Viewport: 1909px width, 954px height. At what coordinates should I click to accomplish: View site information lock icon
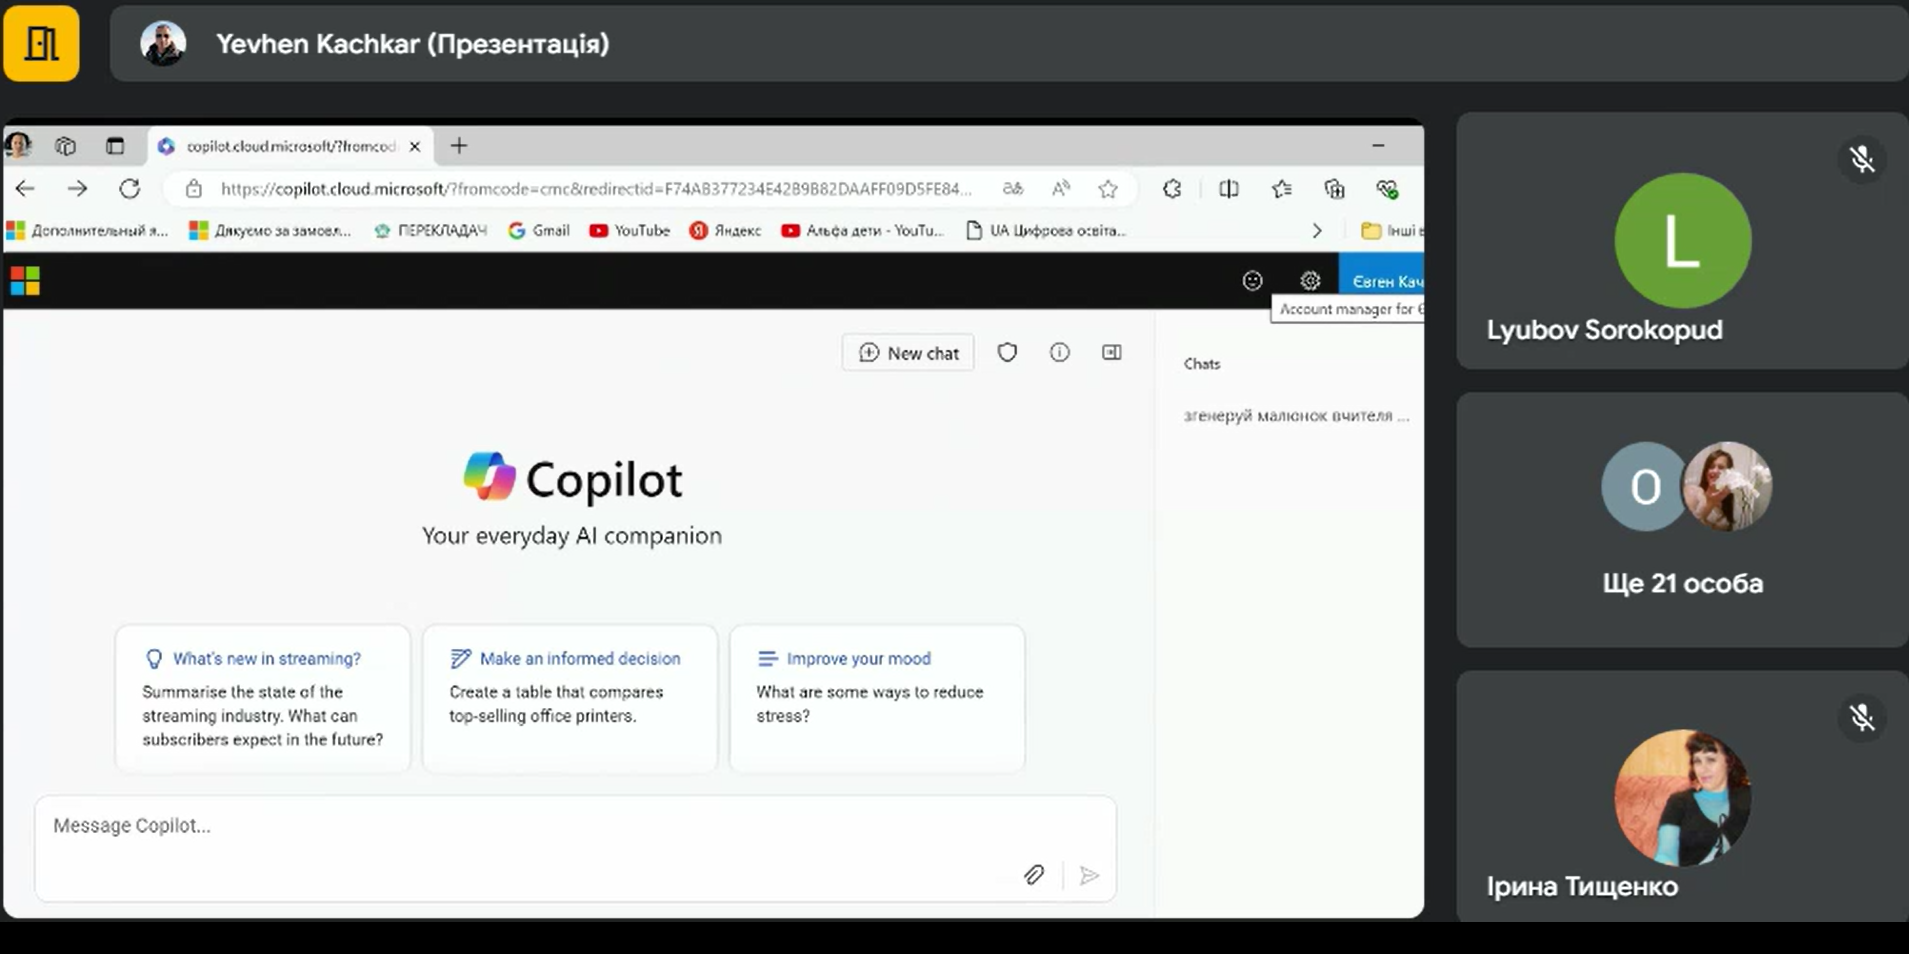coord(194,189)
